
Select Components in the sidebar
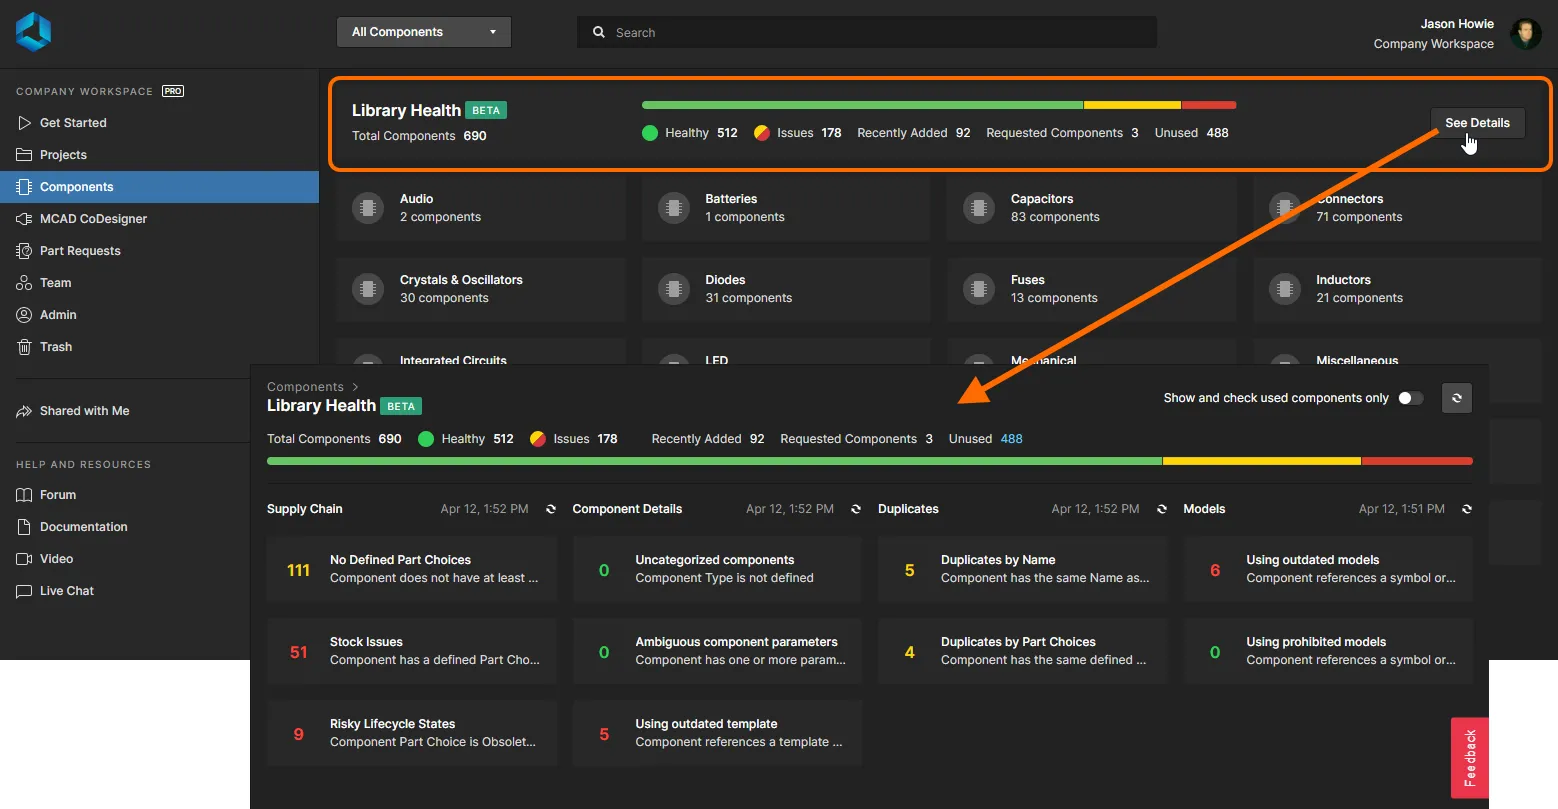pos(159,187)
